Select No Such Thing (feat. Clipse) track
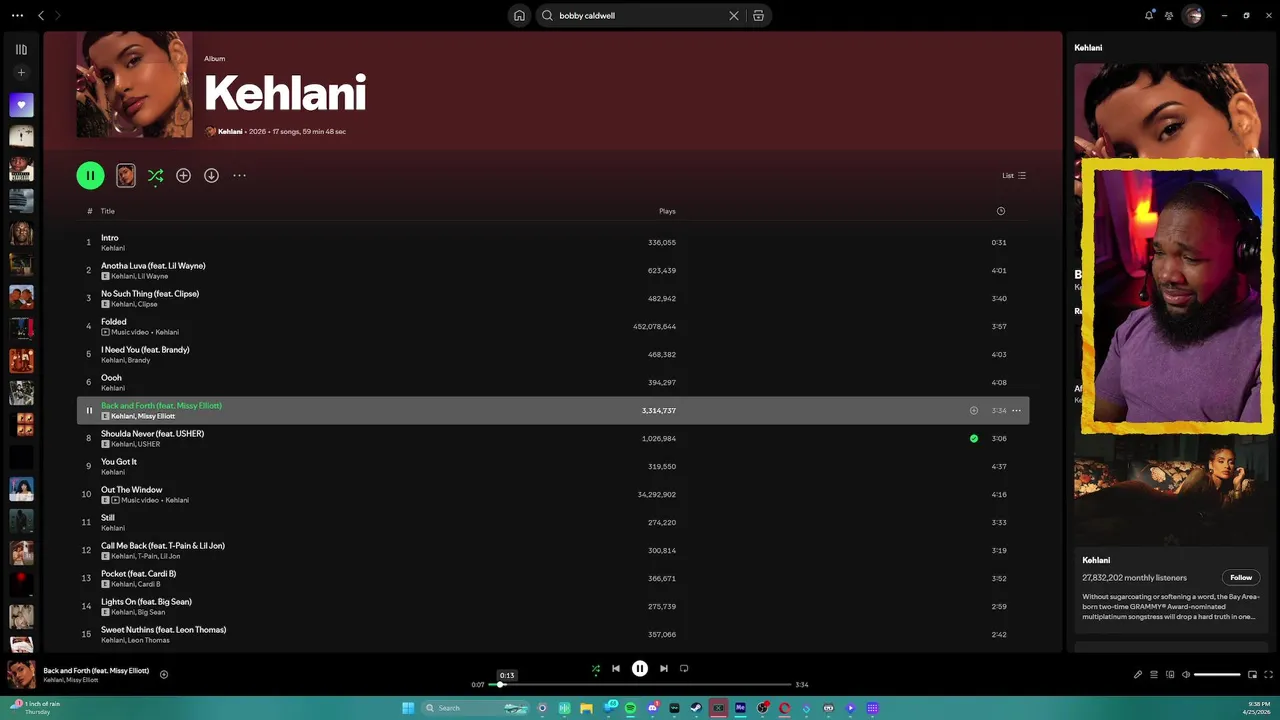The width and height of the screenshot is (1280, 720). coord(553,298)
